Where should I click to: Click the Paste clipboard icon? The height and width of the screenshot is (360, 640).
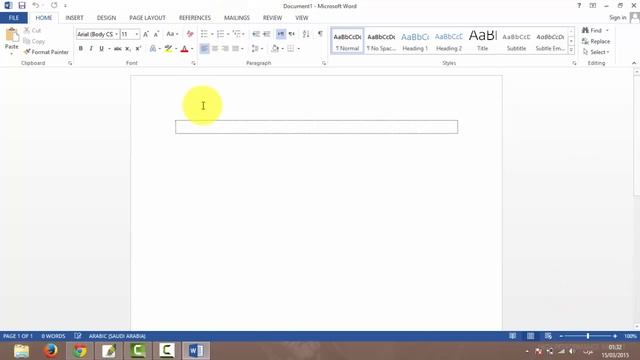tap(12, 35)
